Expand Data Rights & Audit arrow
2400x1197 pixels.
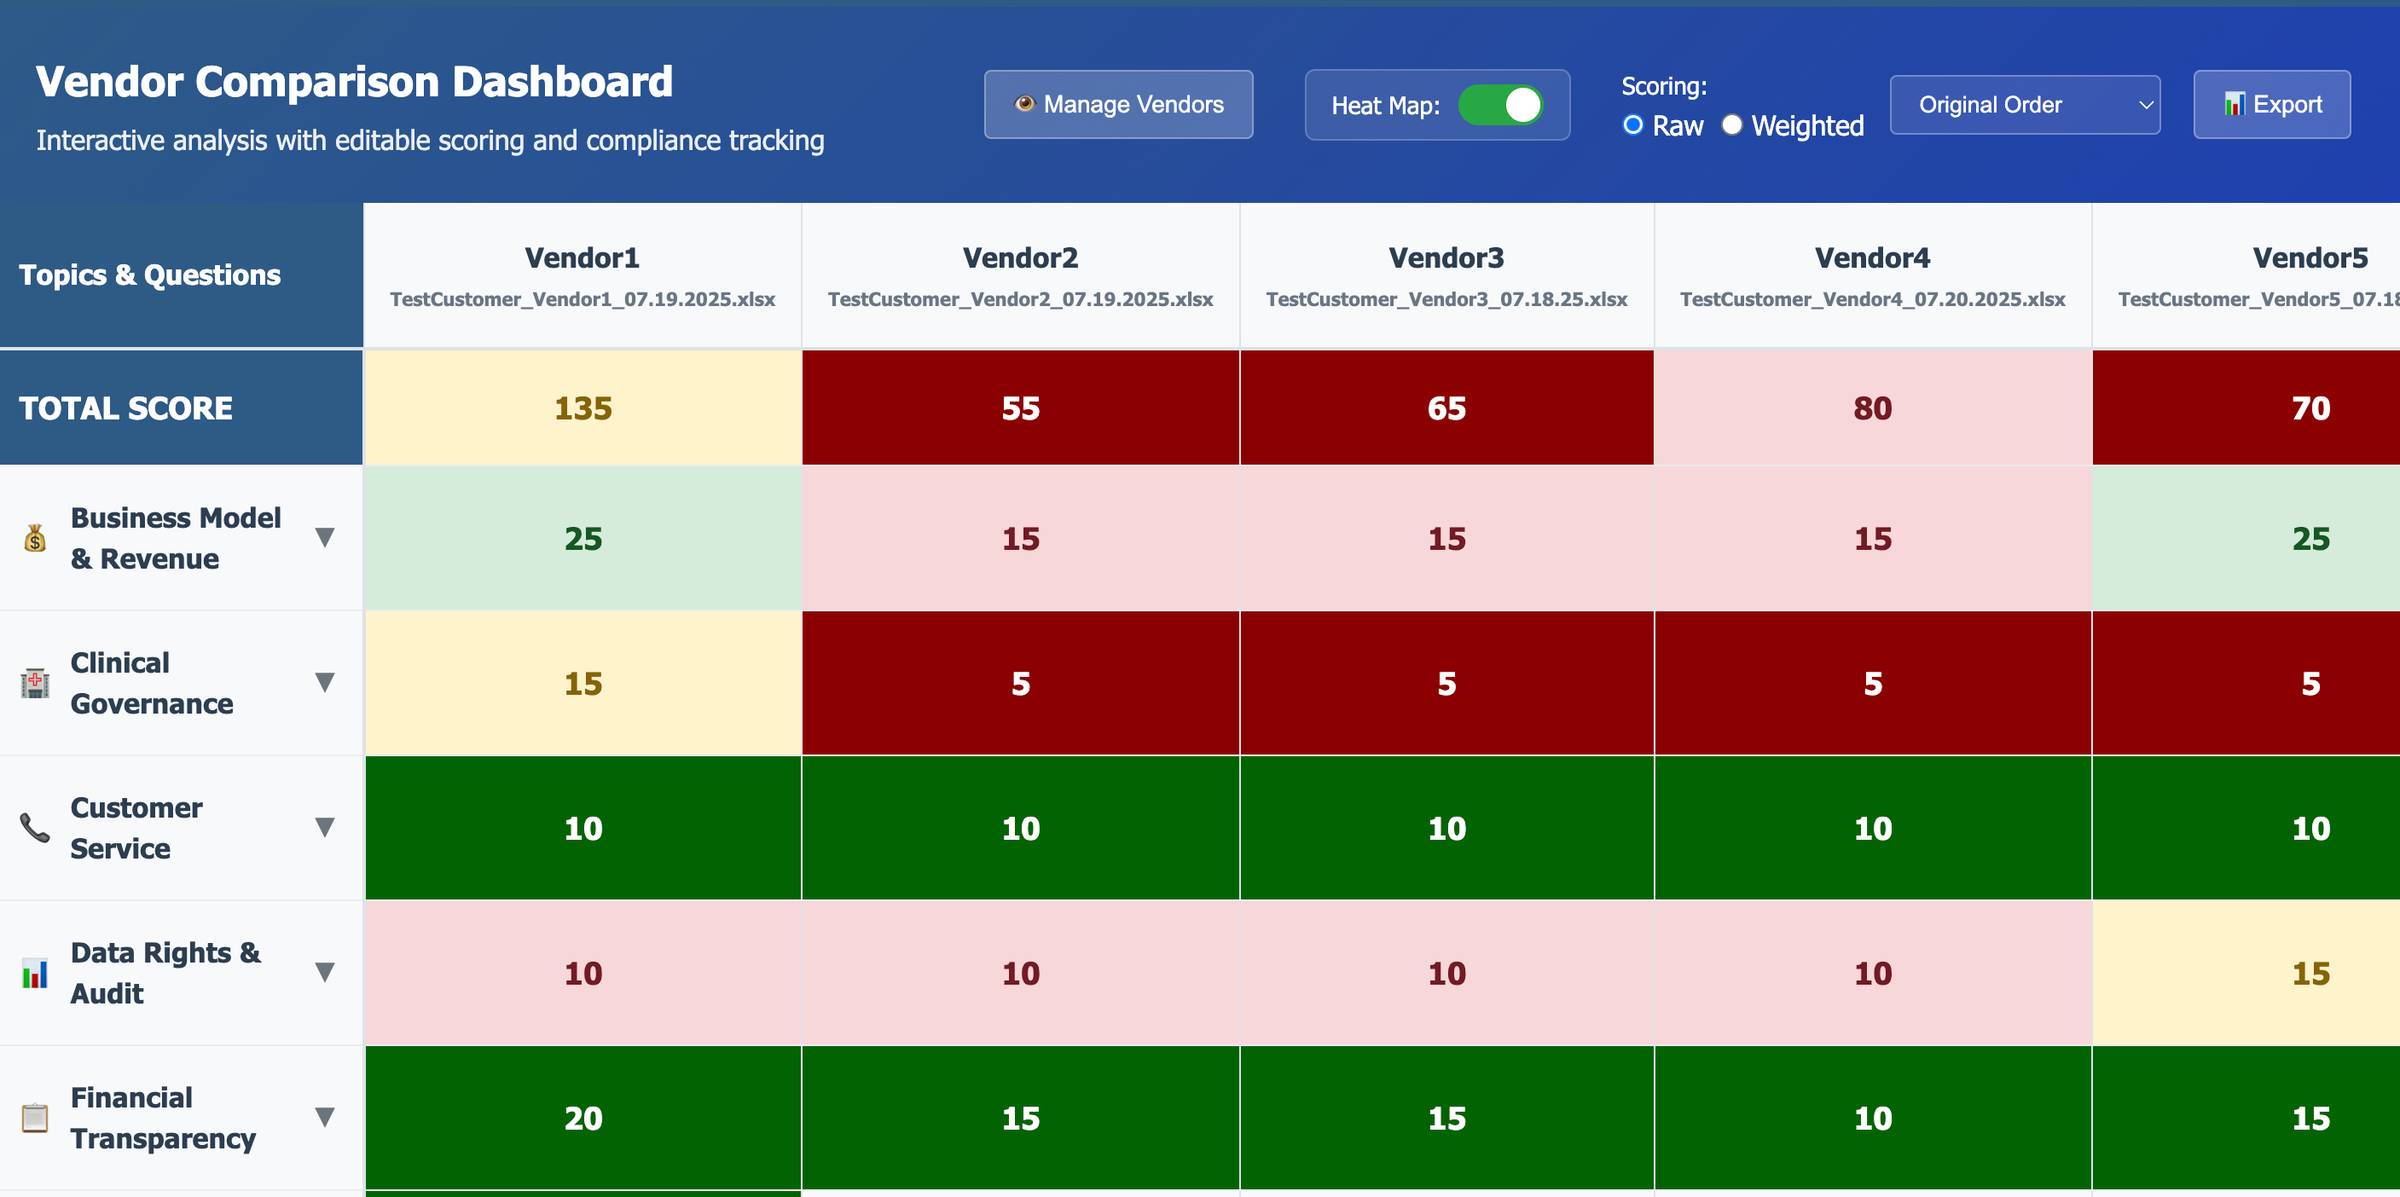324,973
